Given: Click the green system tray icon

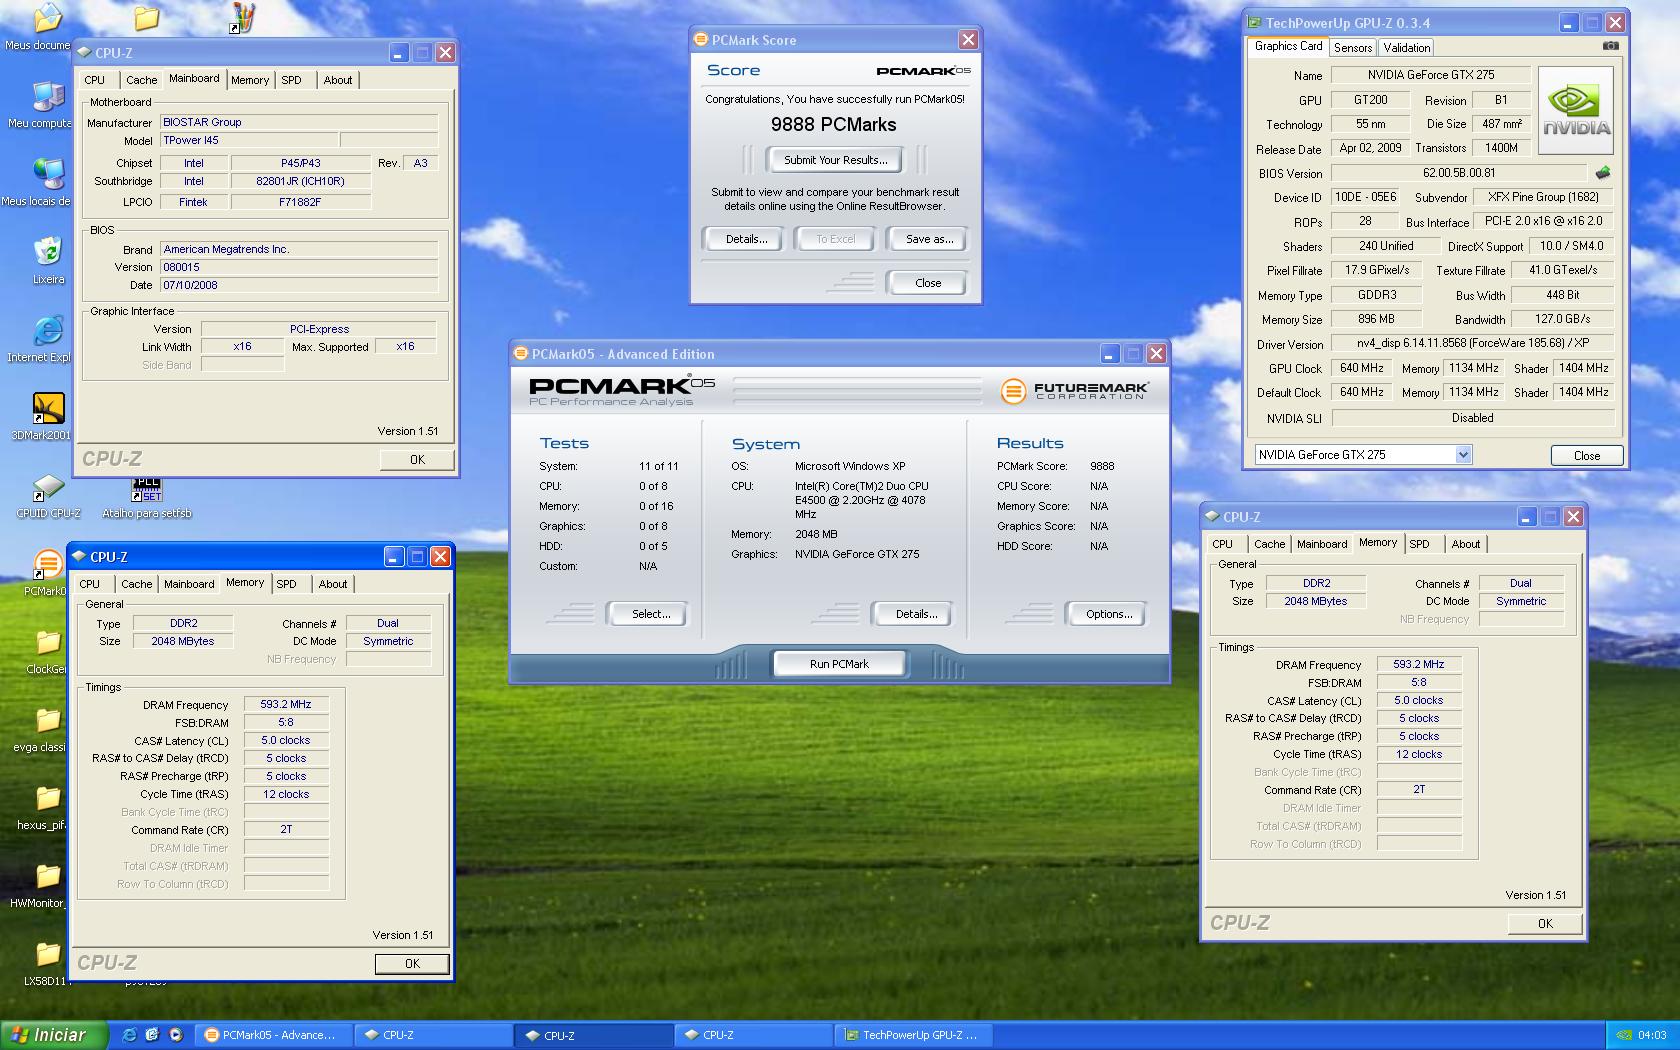Looking at the screenshot, I should point(1623,1035).
